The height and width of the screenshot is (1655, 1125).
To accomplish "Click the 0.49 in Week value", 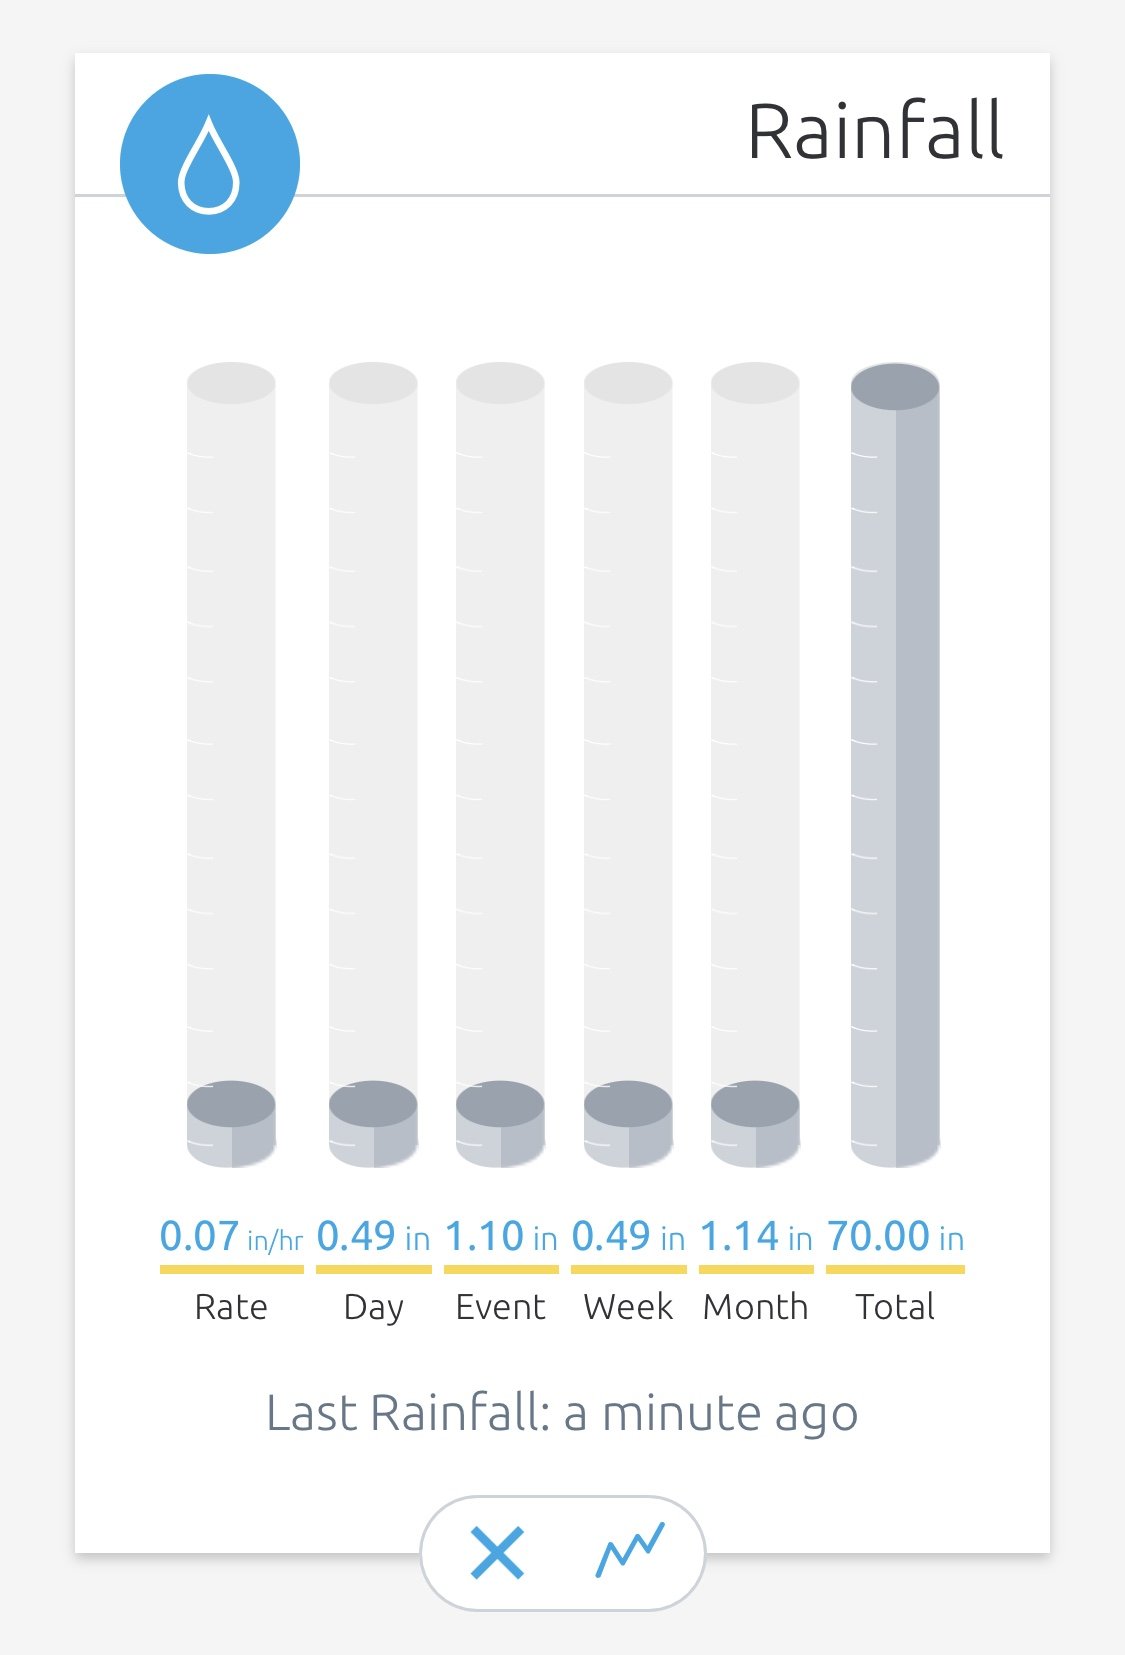I will pos(628,1237).
